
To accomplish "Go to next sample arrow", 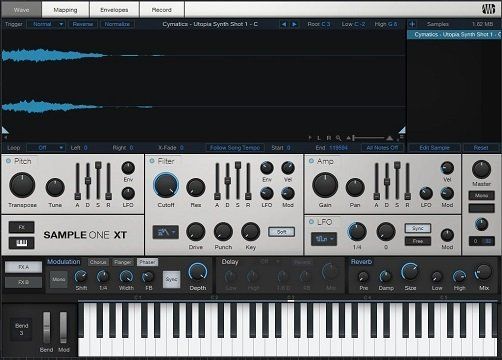I will point(294,24).
